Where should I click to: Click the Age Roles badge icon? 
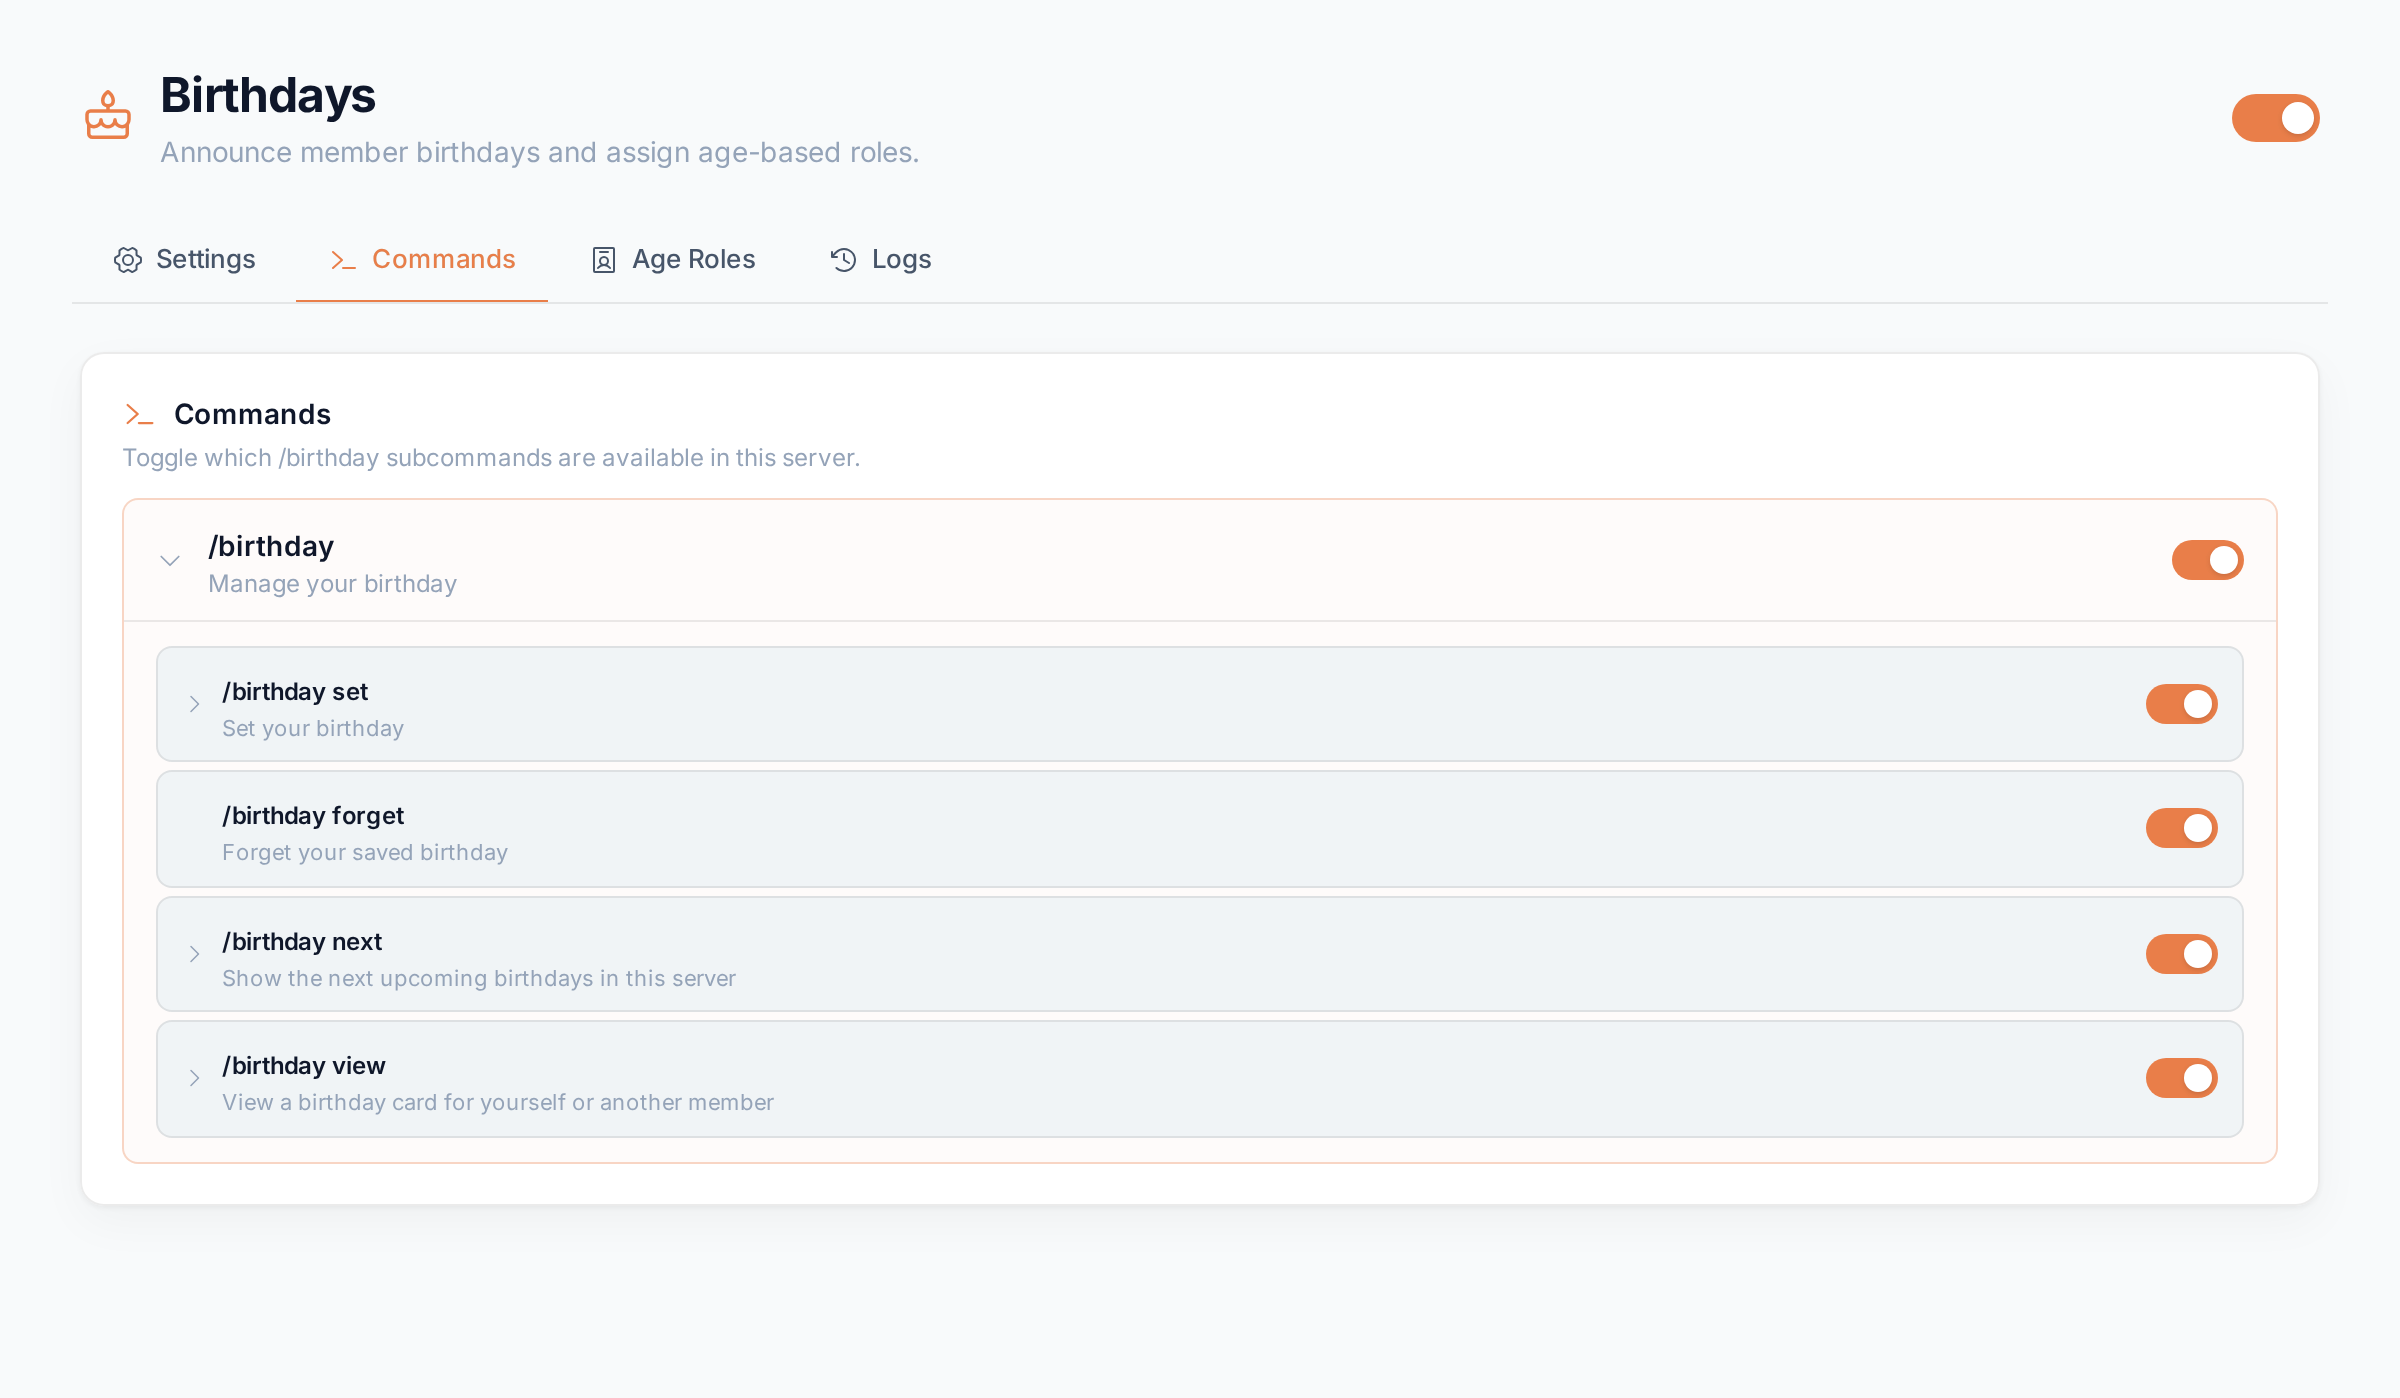[x=604, y=260]
